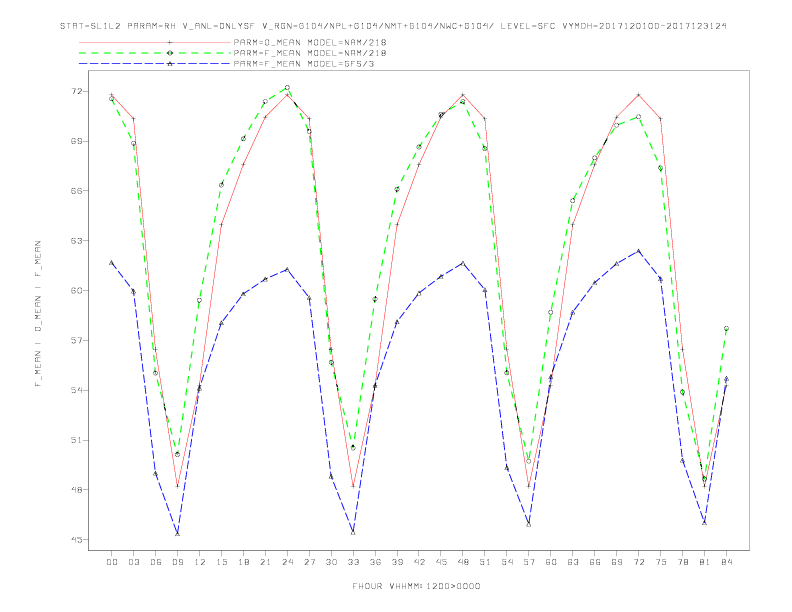Click x-axis forecast hour label 54

point(507,562)
